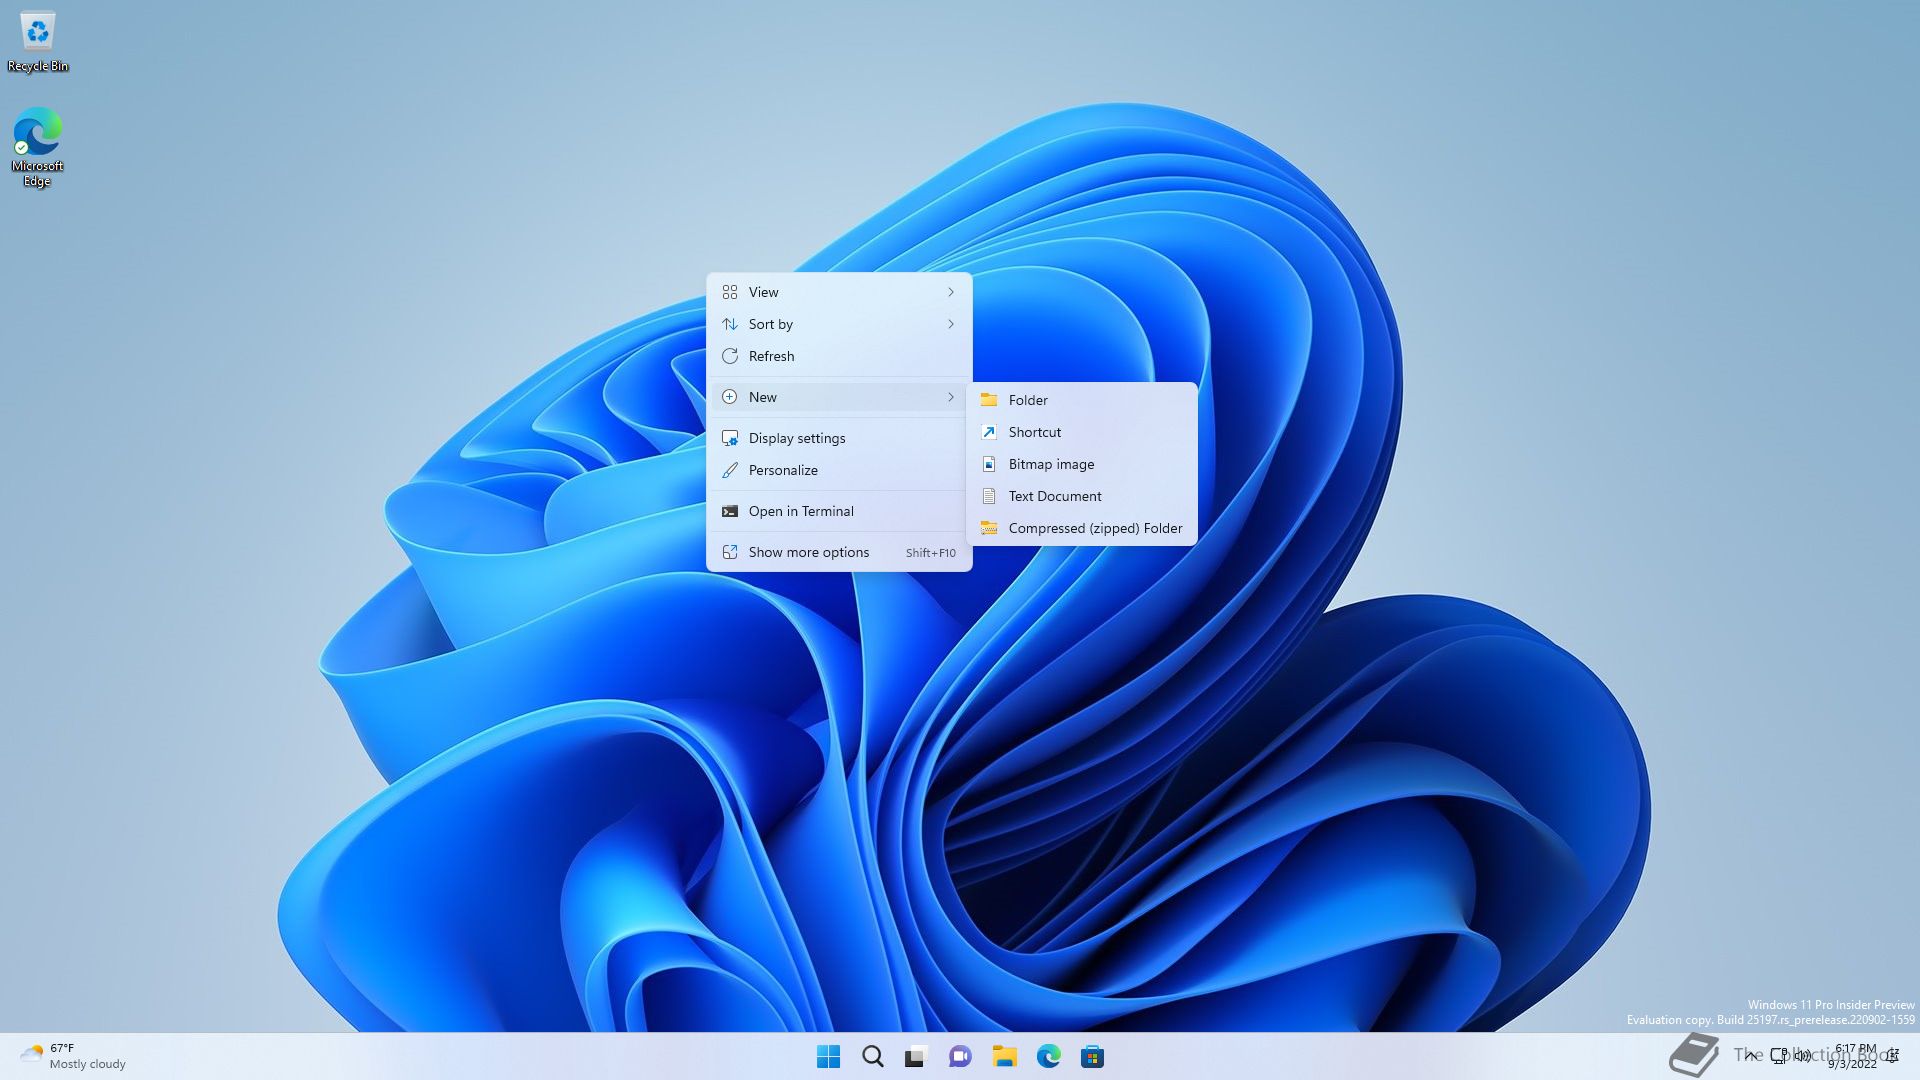Open the Windows Start menu

pos(828,1057)
